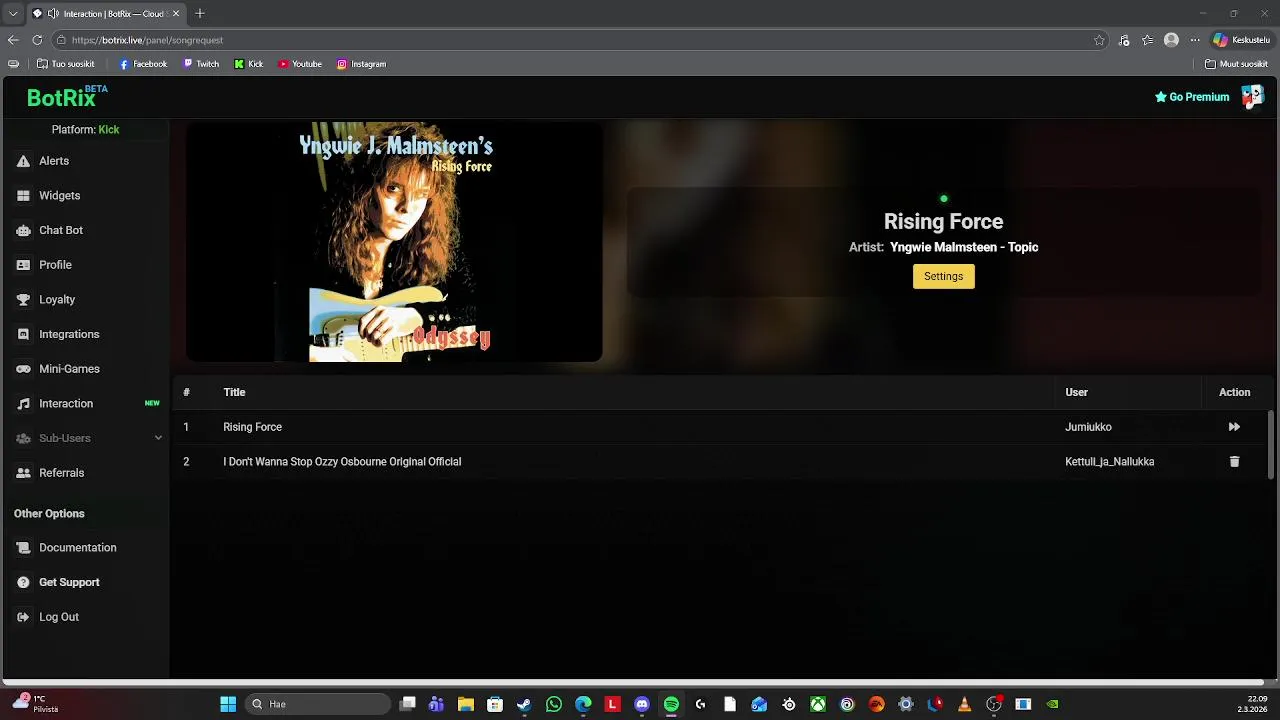Open browser three-dots menu
Screen dimensions: 1280x720
(1194, 40)
